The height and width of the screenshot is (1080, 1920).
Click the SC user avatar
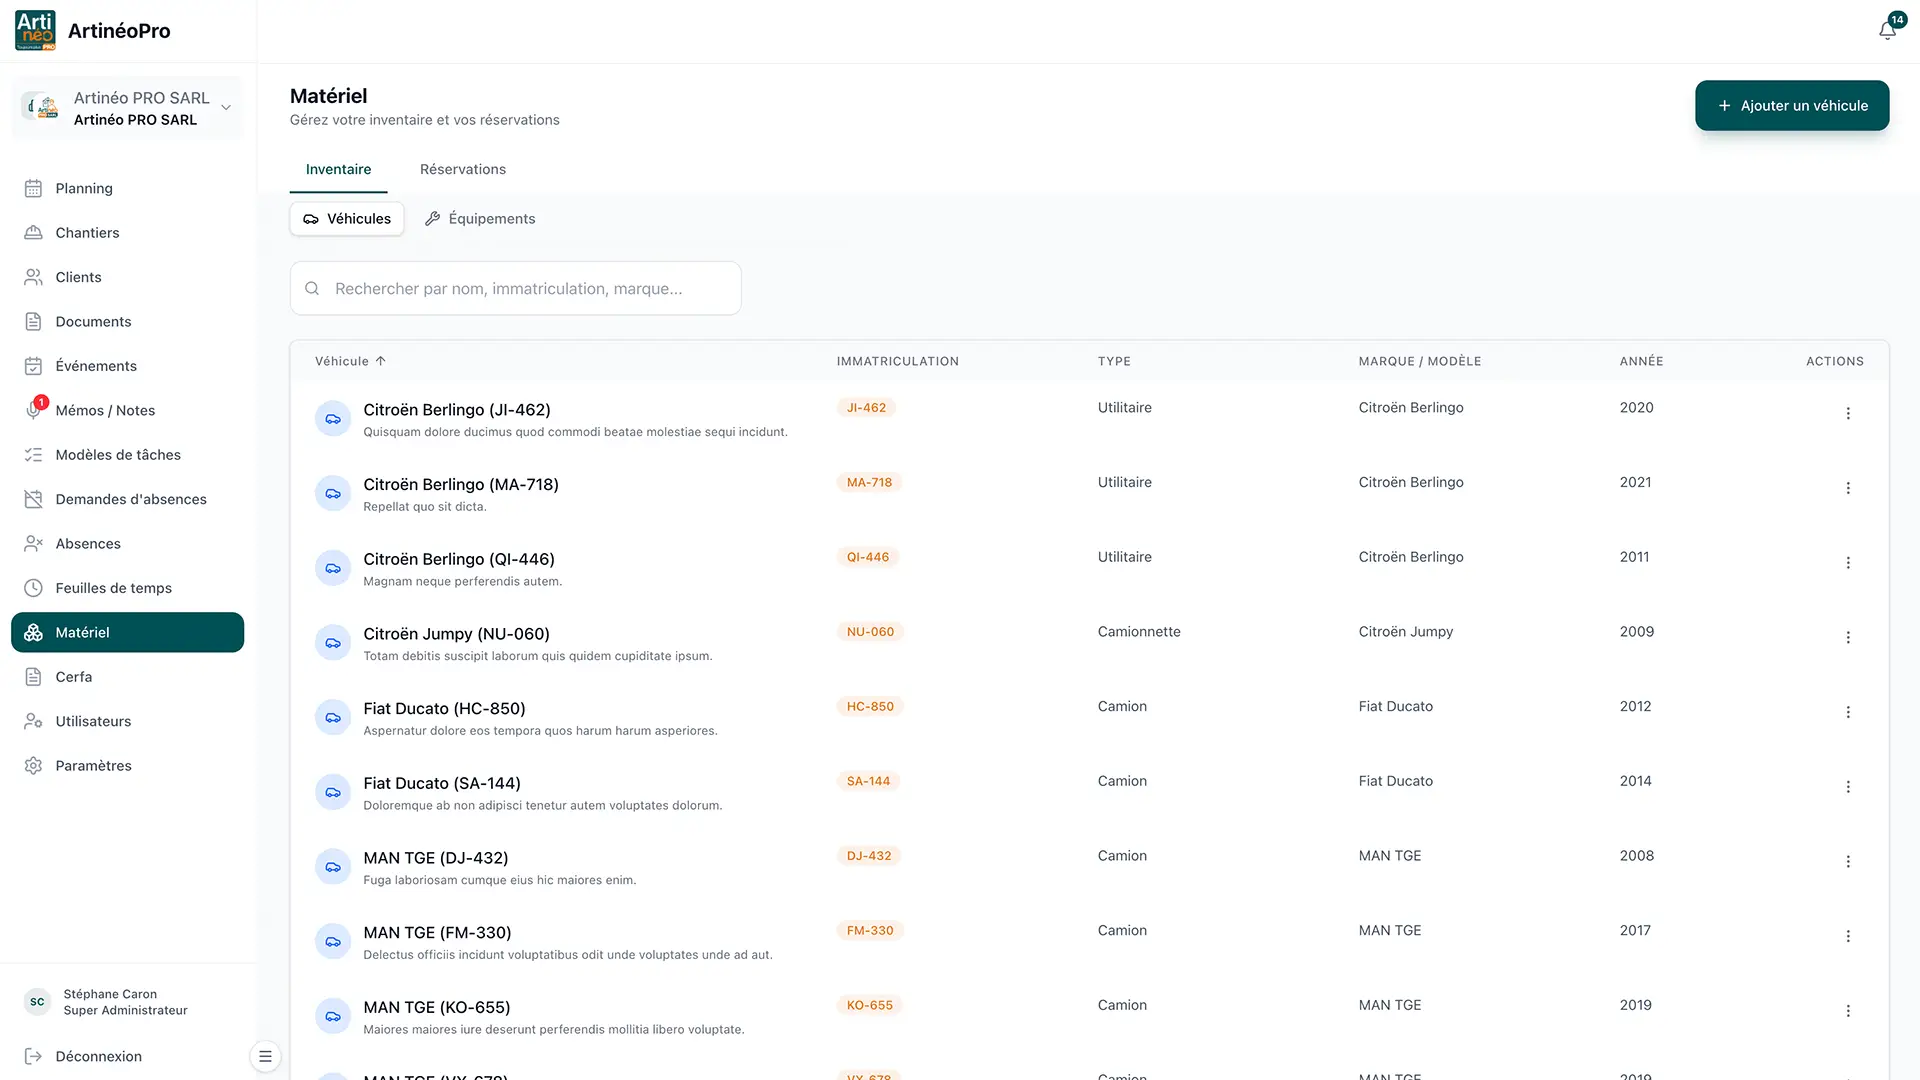pyautogui.click(x=37, y=1002)
